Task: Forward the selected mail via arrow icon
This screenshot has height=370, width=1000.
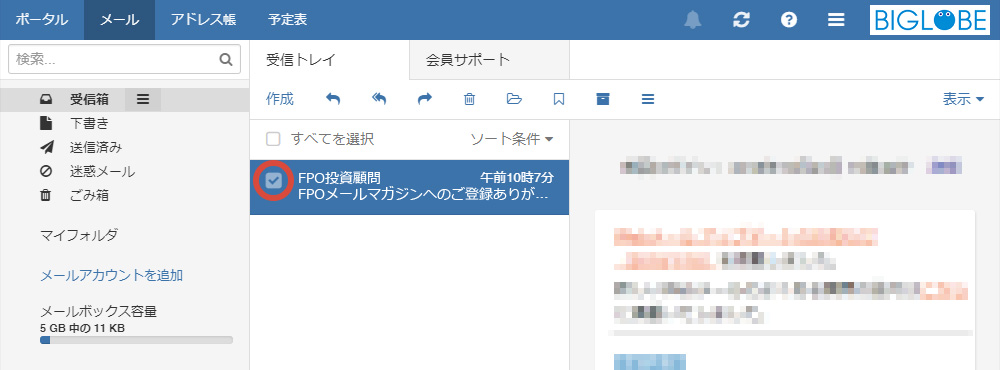Action: pyautogui.click(x=425, y=99)
